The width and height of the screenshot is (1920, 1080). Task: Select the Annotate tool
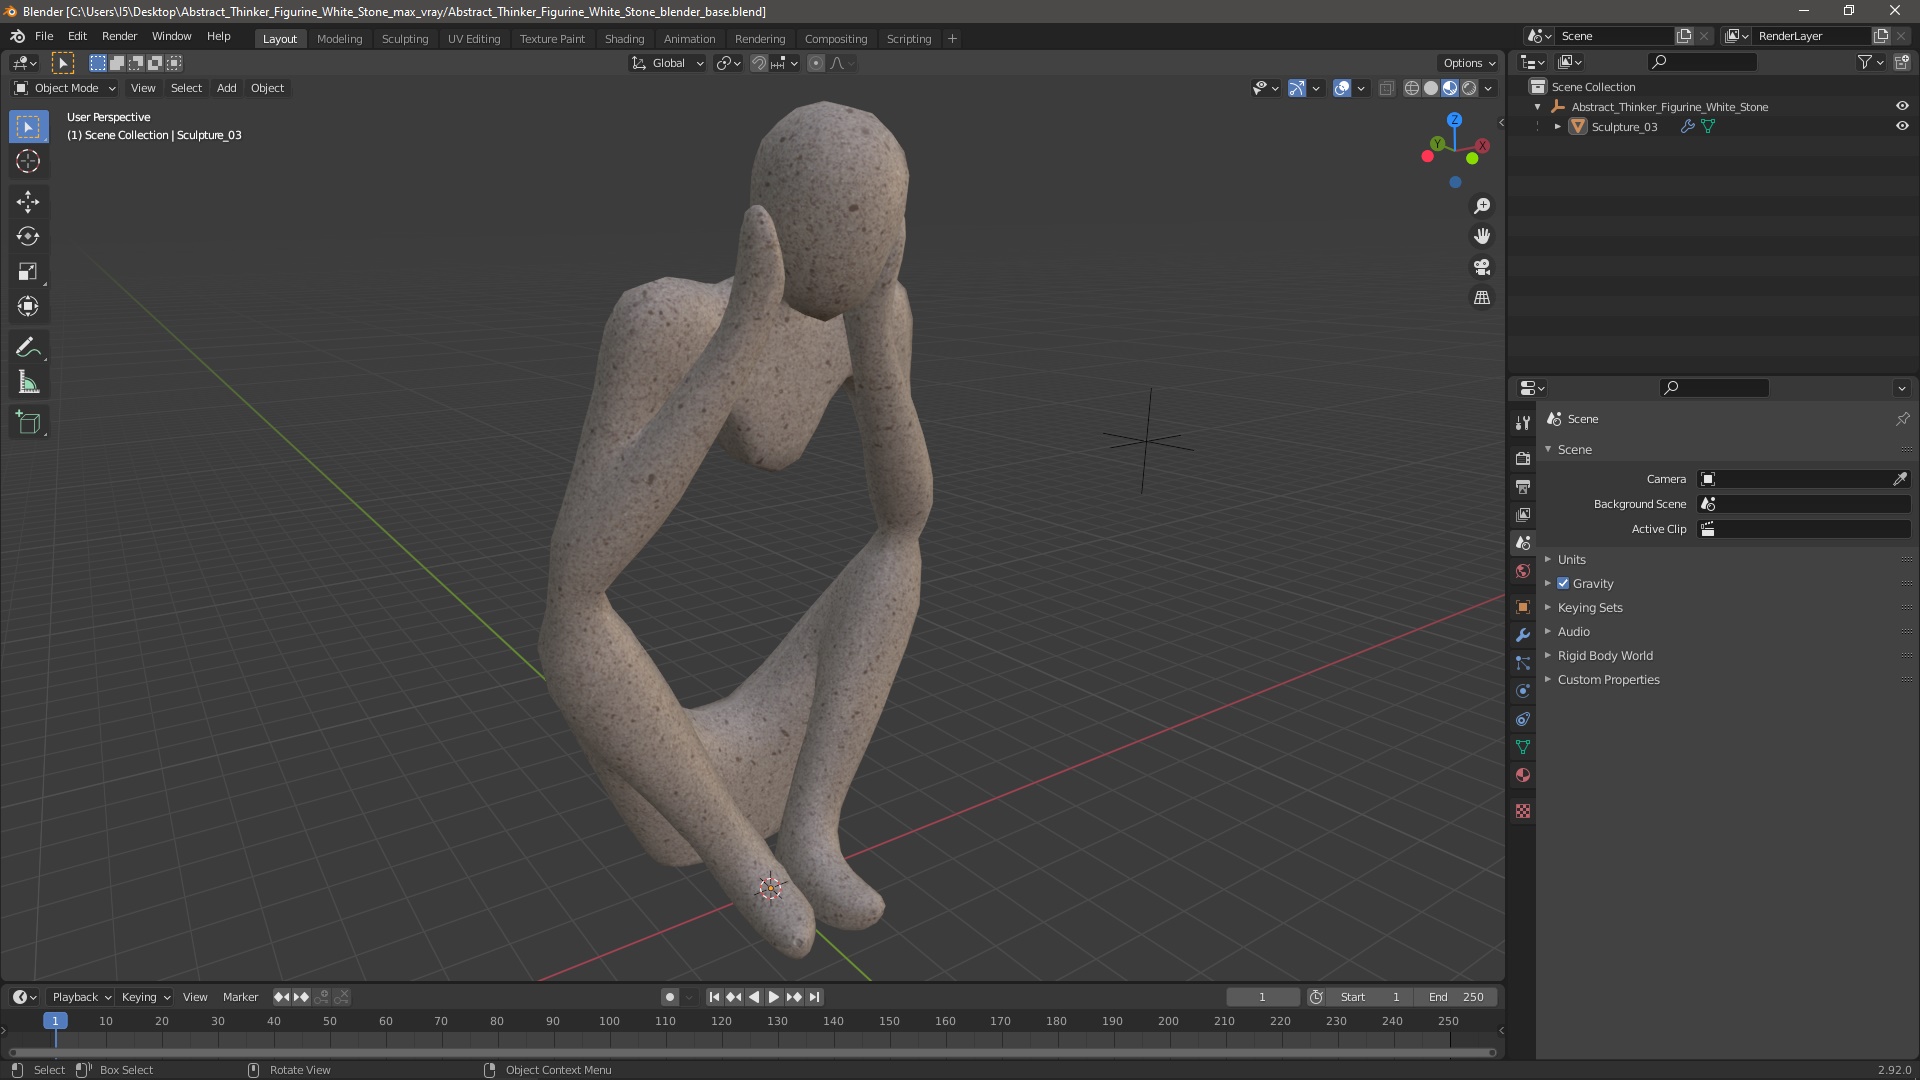point(28,348)
